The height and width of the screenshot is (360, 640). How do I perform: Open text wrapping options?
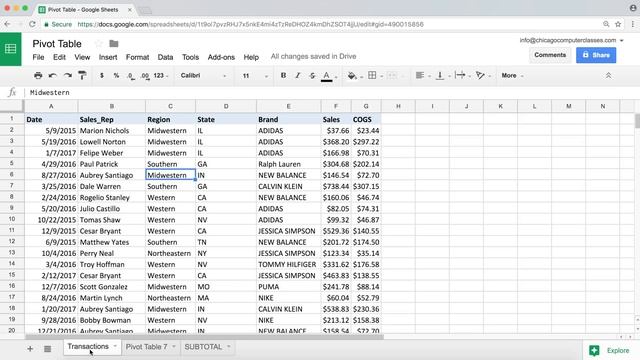tap(460, 75)
